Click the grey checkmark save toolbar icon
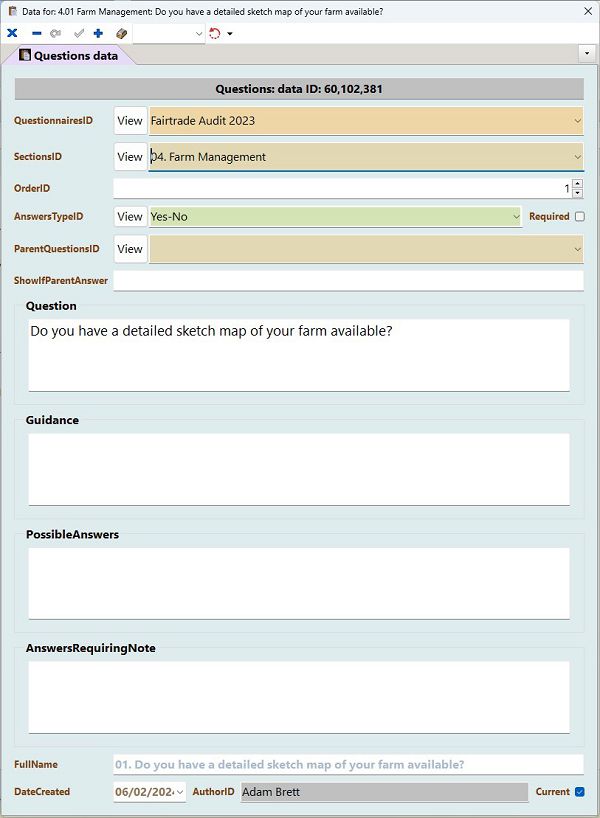The image size is (600, 818). [x=79, y=33]
